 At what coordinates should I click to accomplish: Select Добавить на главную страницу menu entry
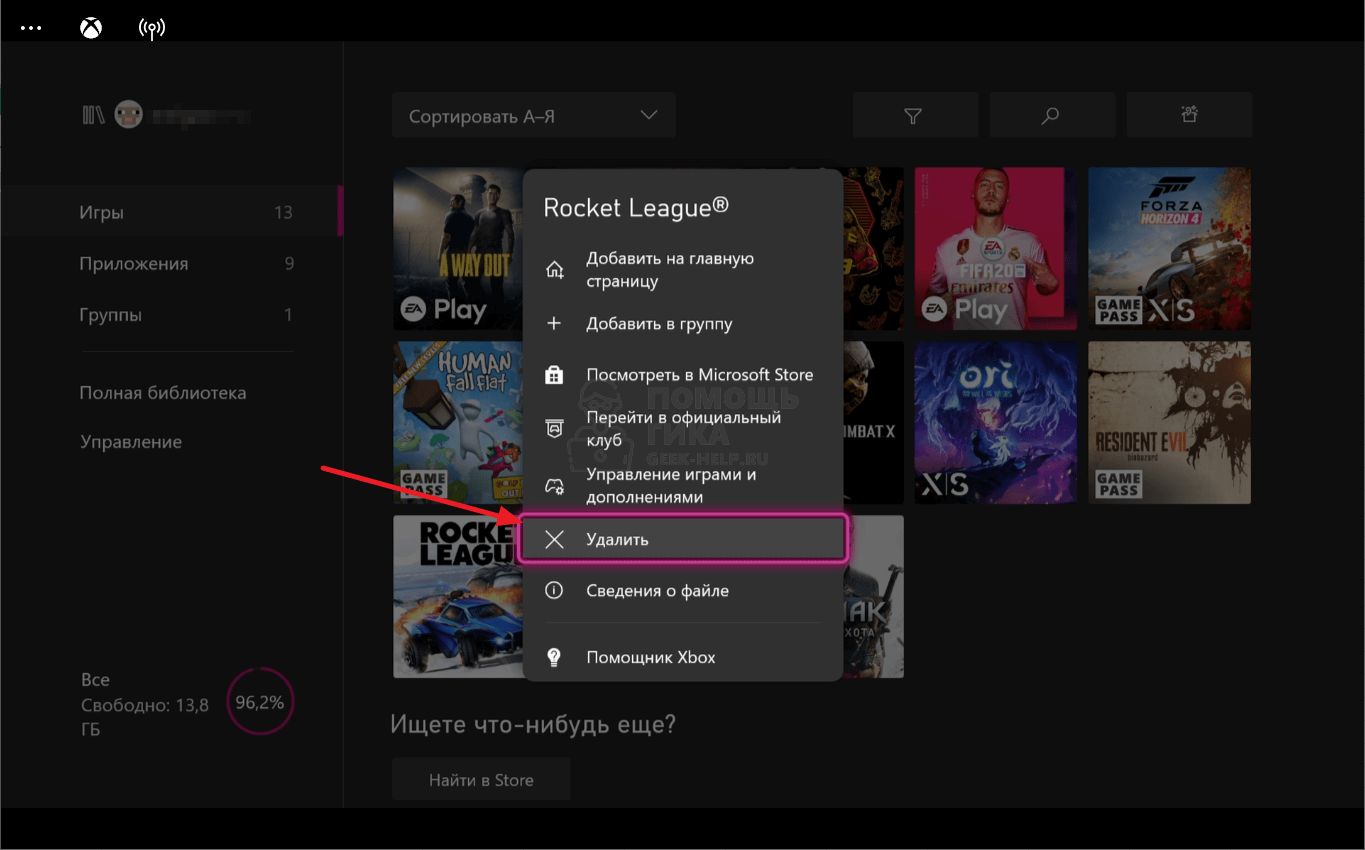pyautogui.click(x=682, y=270)
